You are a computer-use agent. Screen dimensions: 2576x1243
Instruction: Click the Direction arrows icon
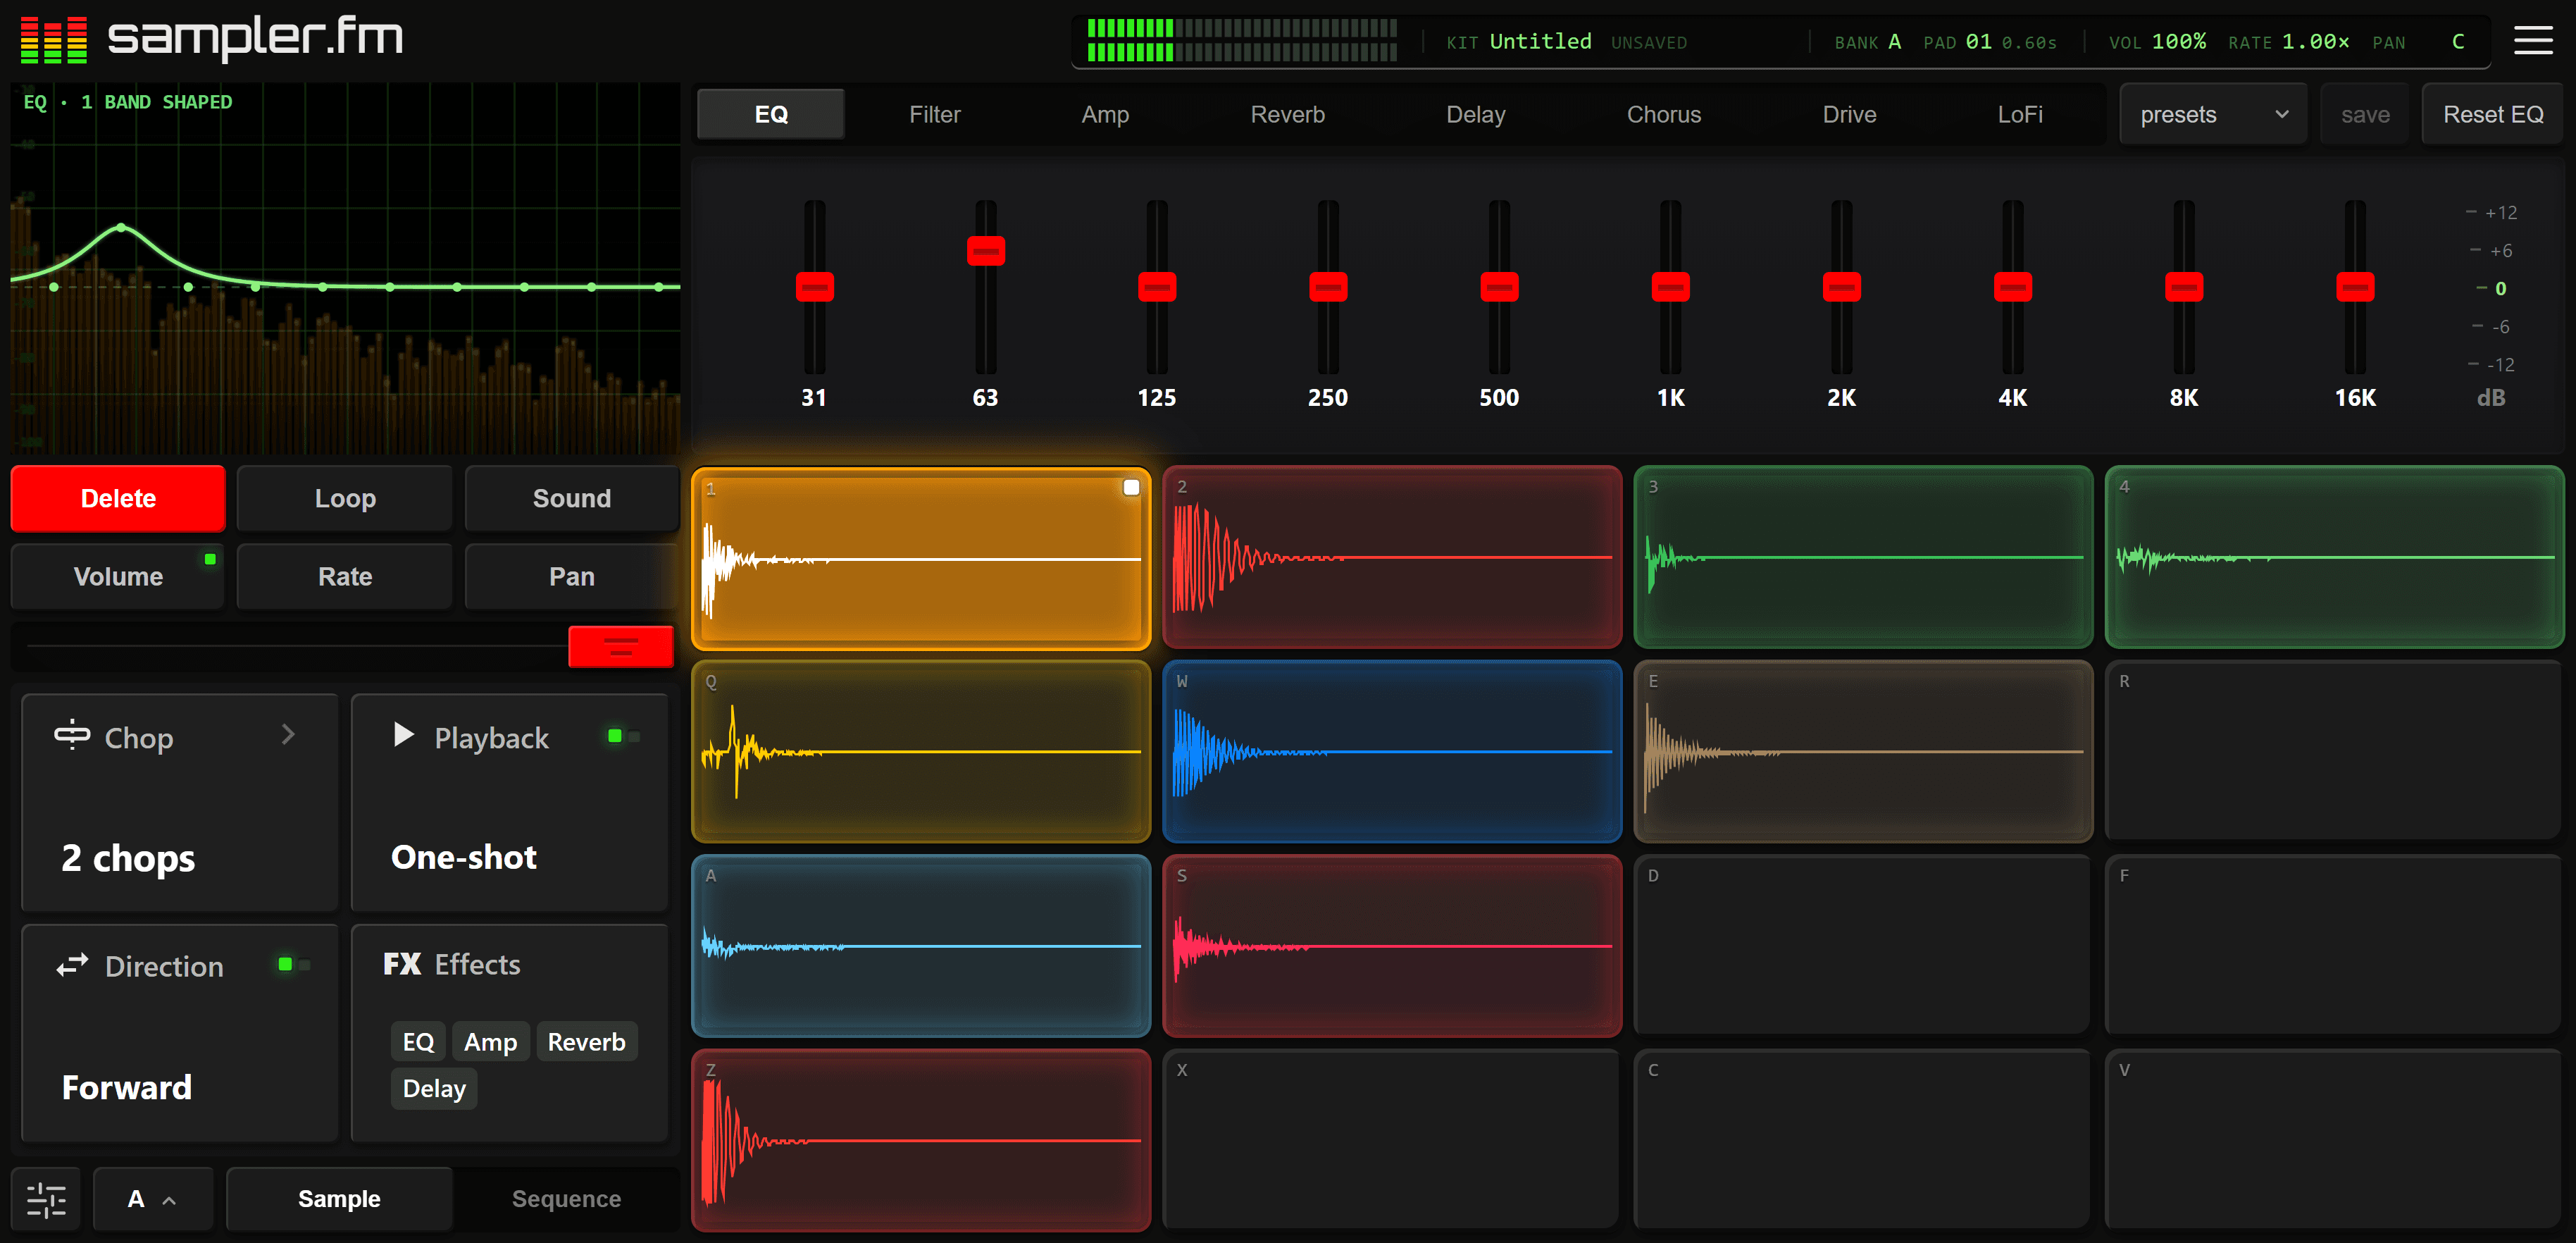(x=72, y=965)
